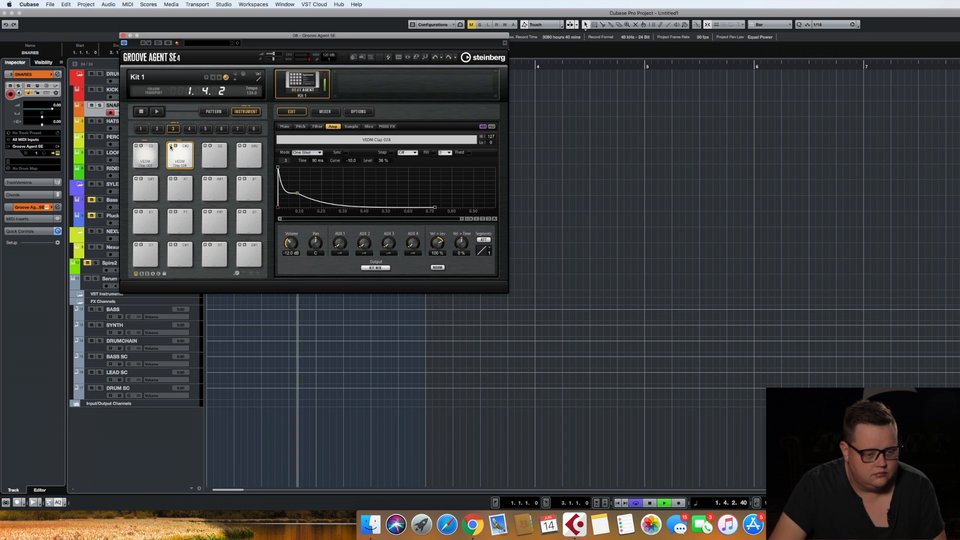The height and width of the screenshot is (540, 960).
Task: Open Inspector Setup gear
Action: pyautogui.click(x=58, y=242)
